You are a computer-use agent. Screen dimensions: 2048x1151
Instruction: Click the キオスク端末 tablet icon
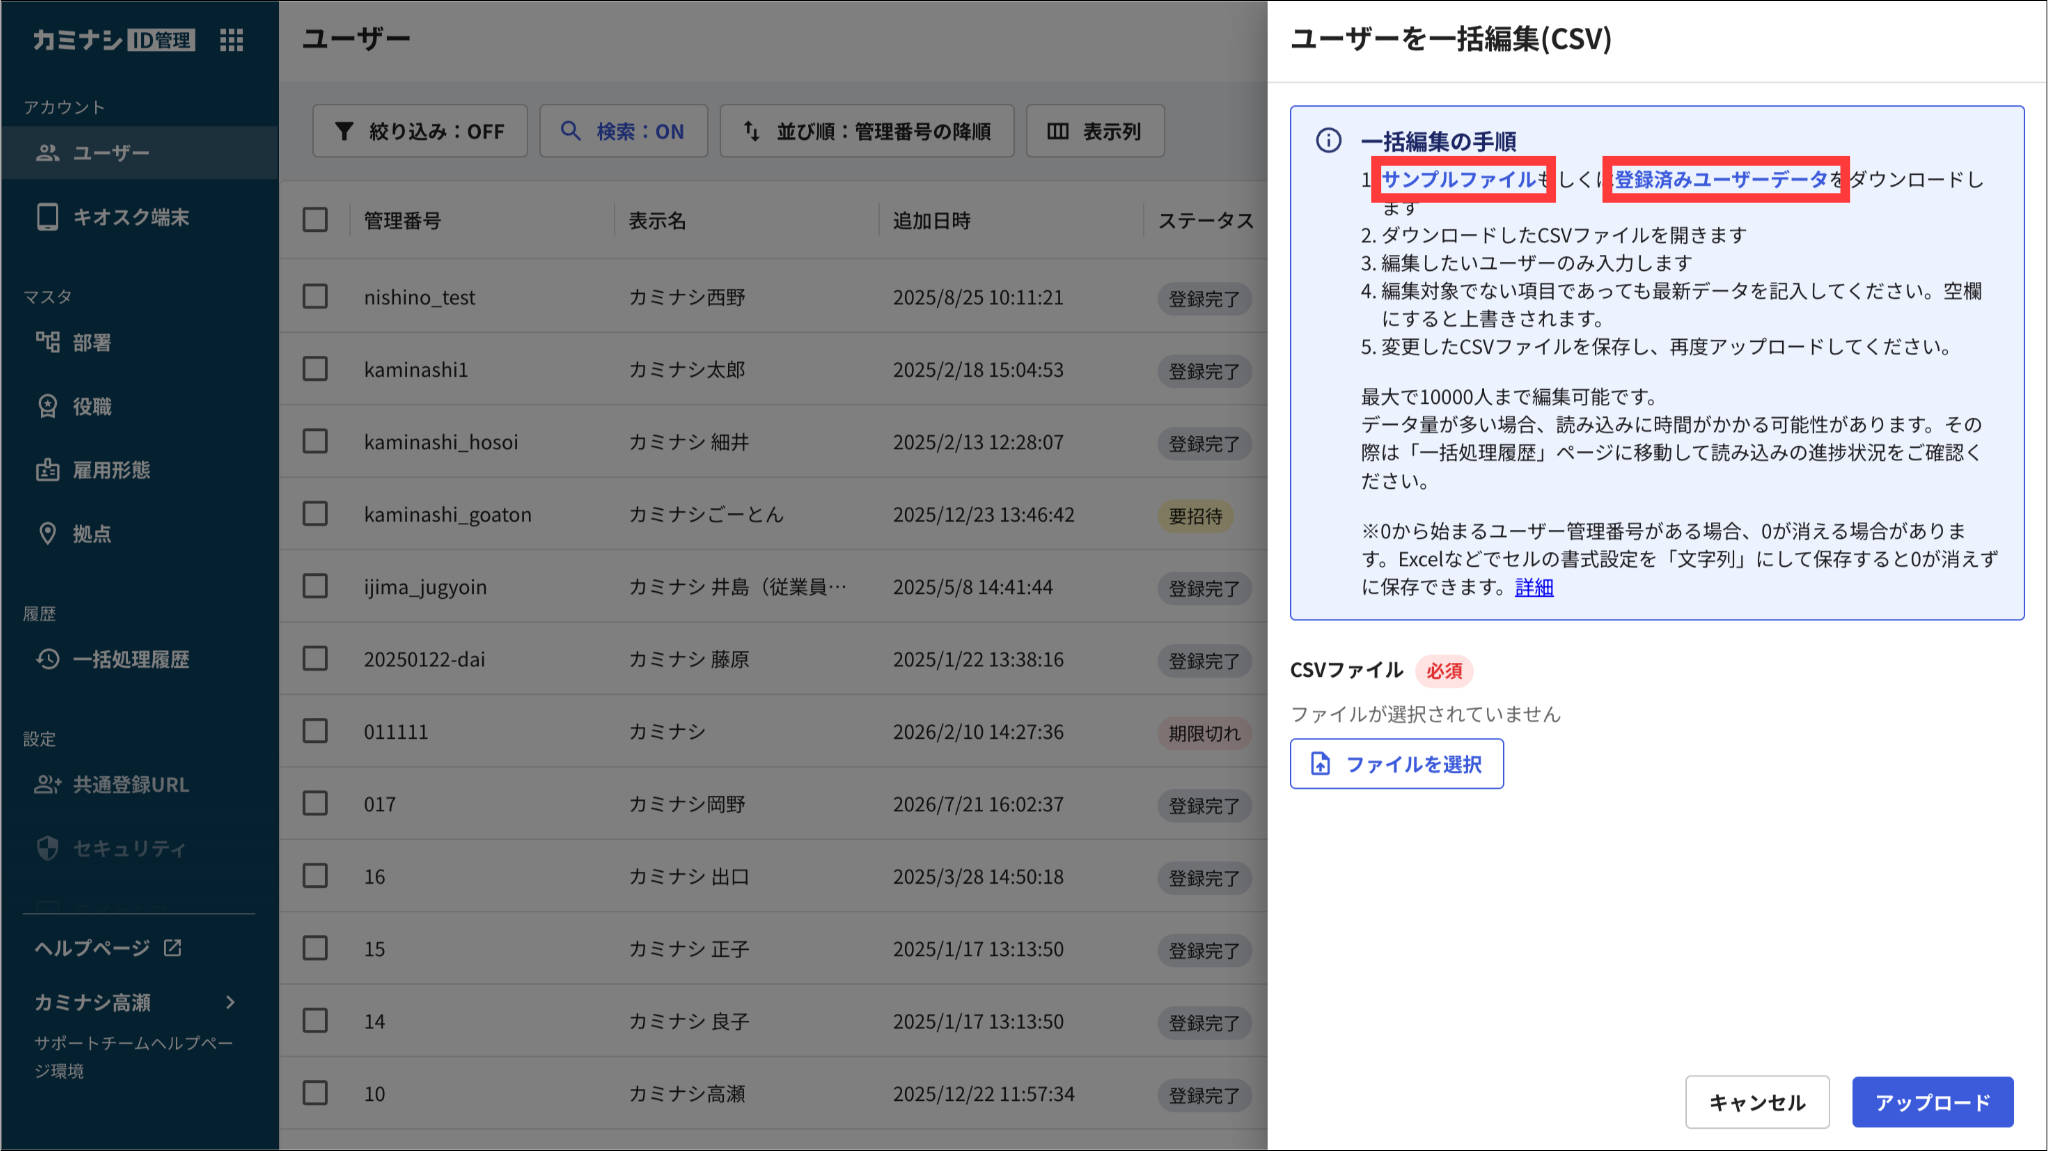[x=47, y=217]
